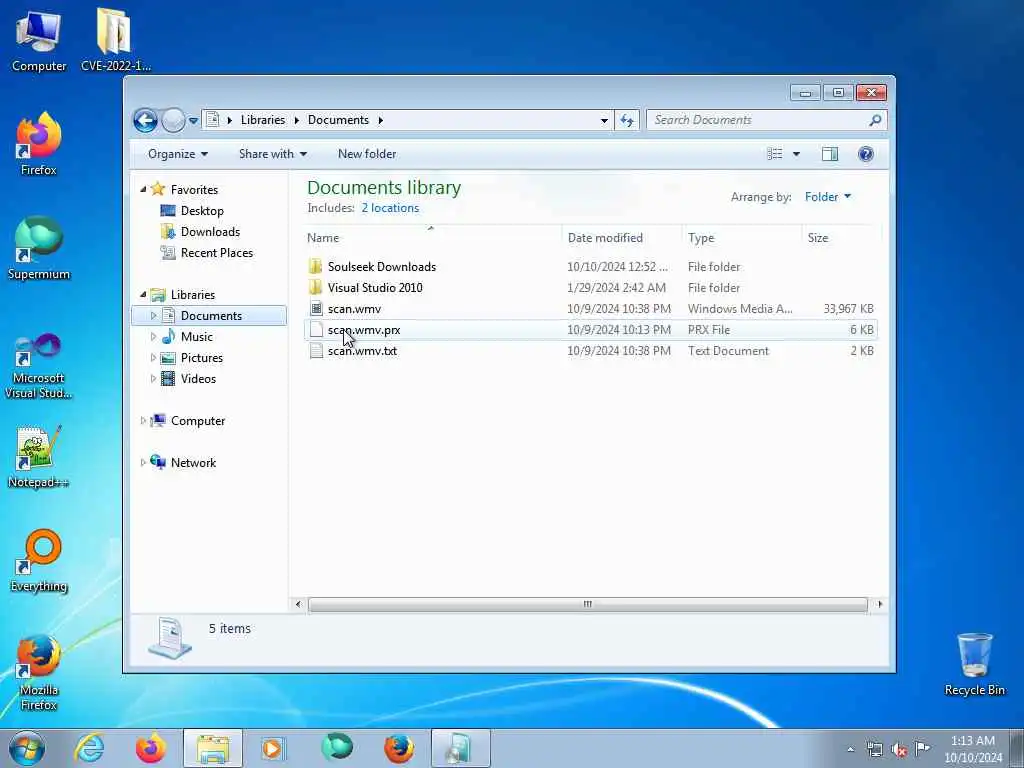Select the Firefox desktop shortcut
1024x768 pixels.
tap(39, 144)
